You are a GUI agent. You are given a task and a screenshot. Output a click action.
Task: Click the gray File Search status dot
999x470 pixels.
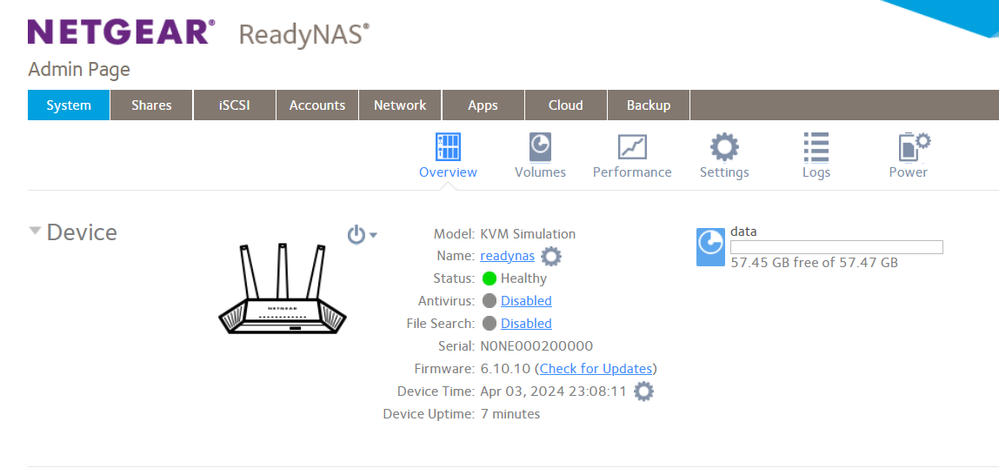click(x=489, y=324)
